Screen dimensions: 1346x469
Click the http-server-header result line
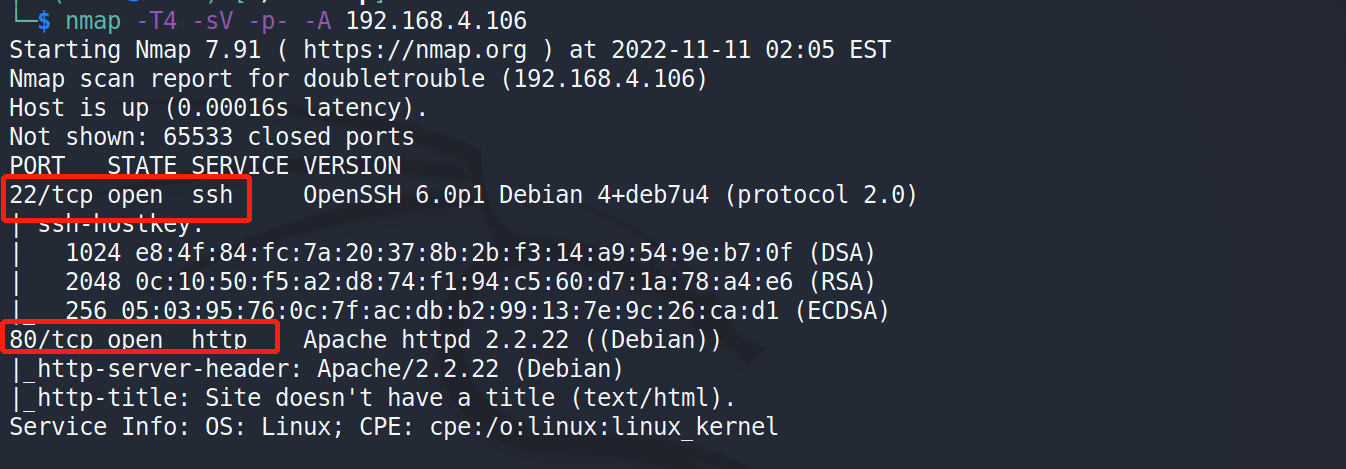[317, 369]
